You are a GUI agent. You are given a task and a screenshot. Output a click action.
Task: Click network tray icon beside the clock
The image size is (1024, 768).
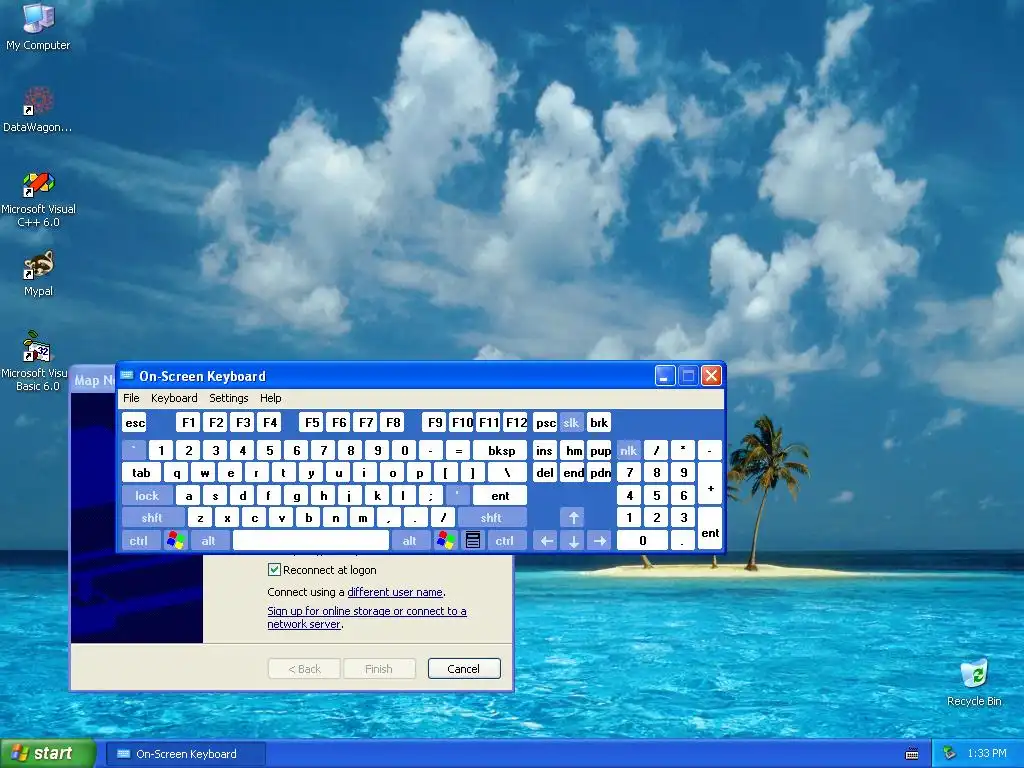coord(950,754)
